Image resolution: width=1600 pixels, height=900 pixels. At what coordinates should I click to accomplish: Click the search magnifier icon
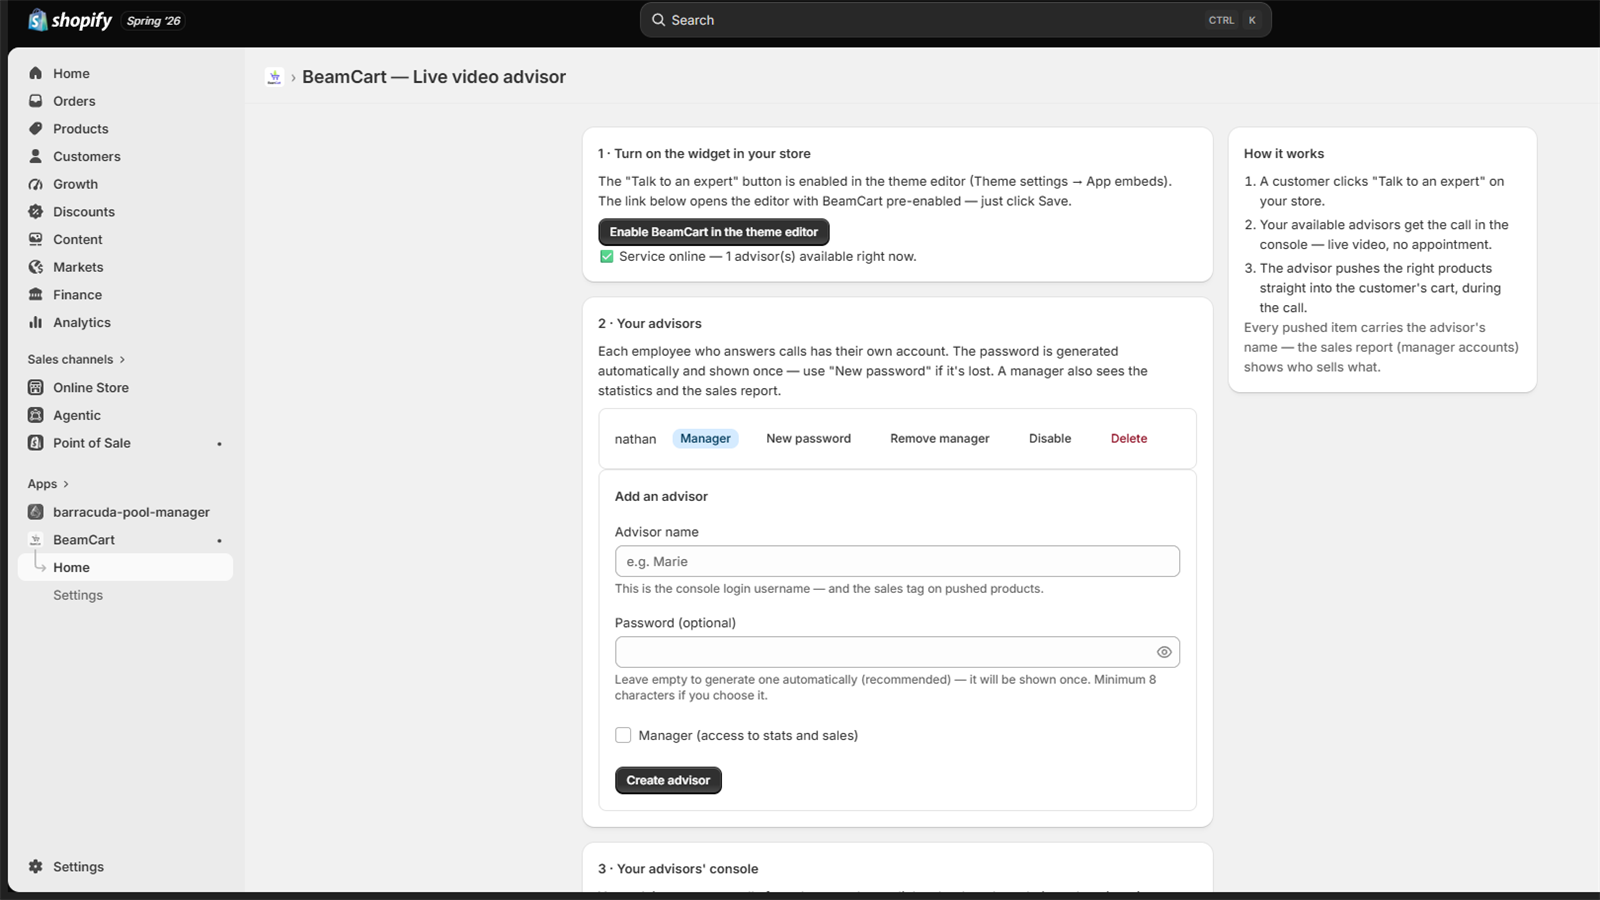(658, 20)
